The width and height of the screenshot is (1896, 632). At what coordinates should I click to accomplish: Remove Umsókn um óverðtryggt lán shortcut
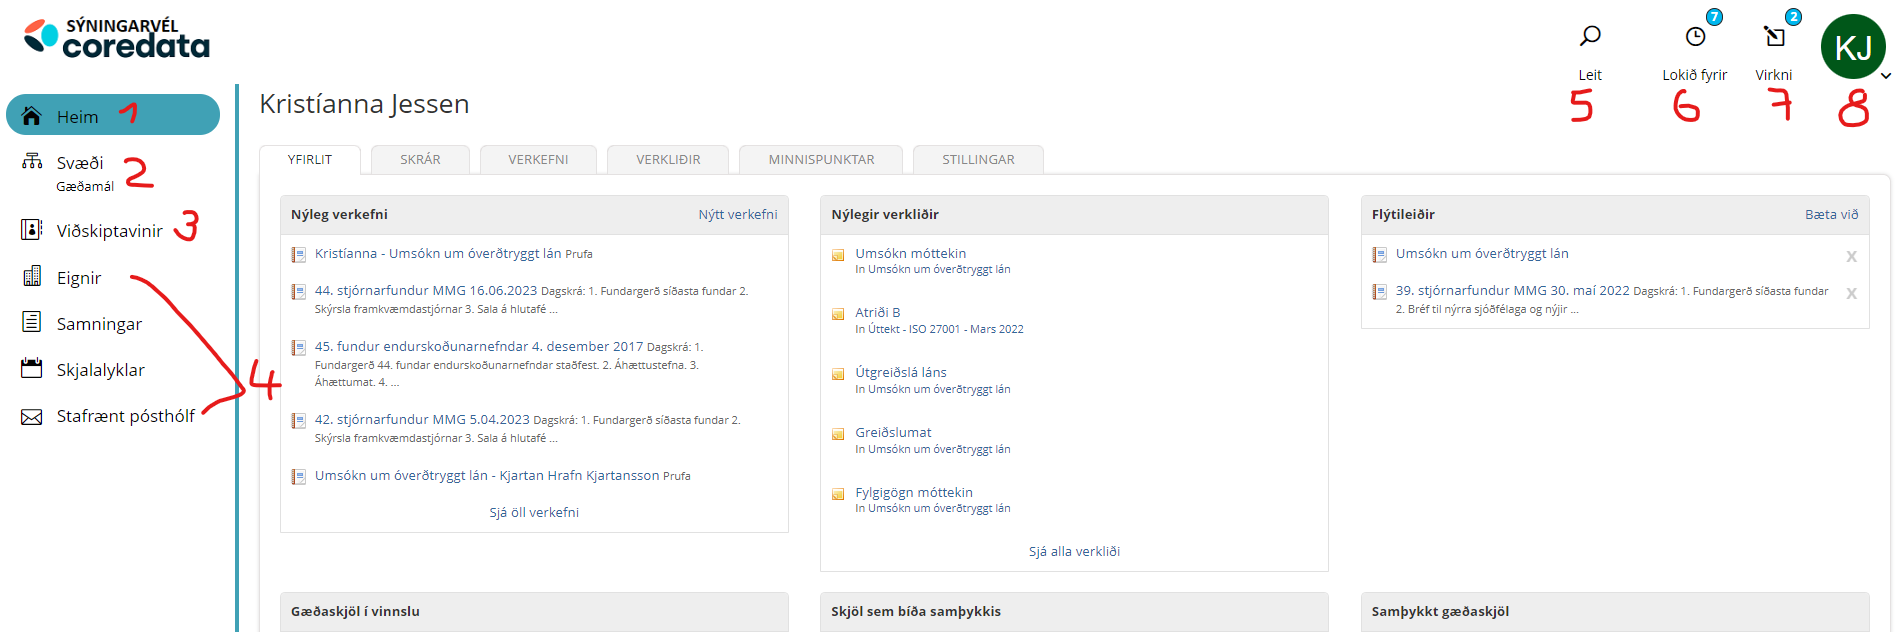[x=1851, y=257]
